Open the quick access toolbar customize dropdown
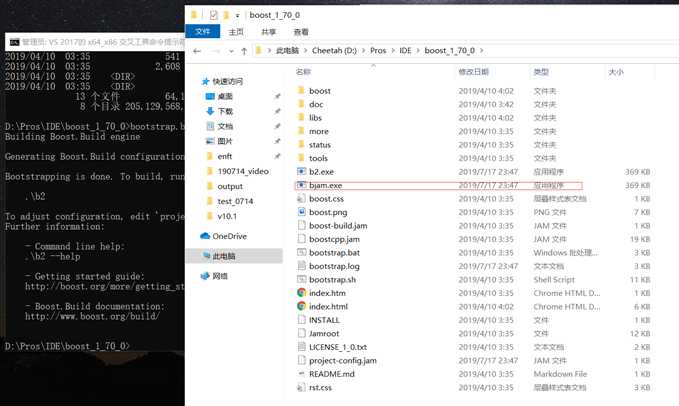Image resolution: width=679 pixels, height=406 pixels. point(237,16)
